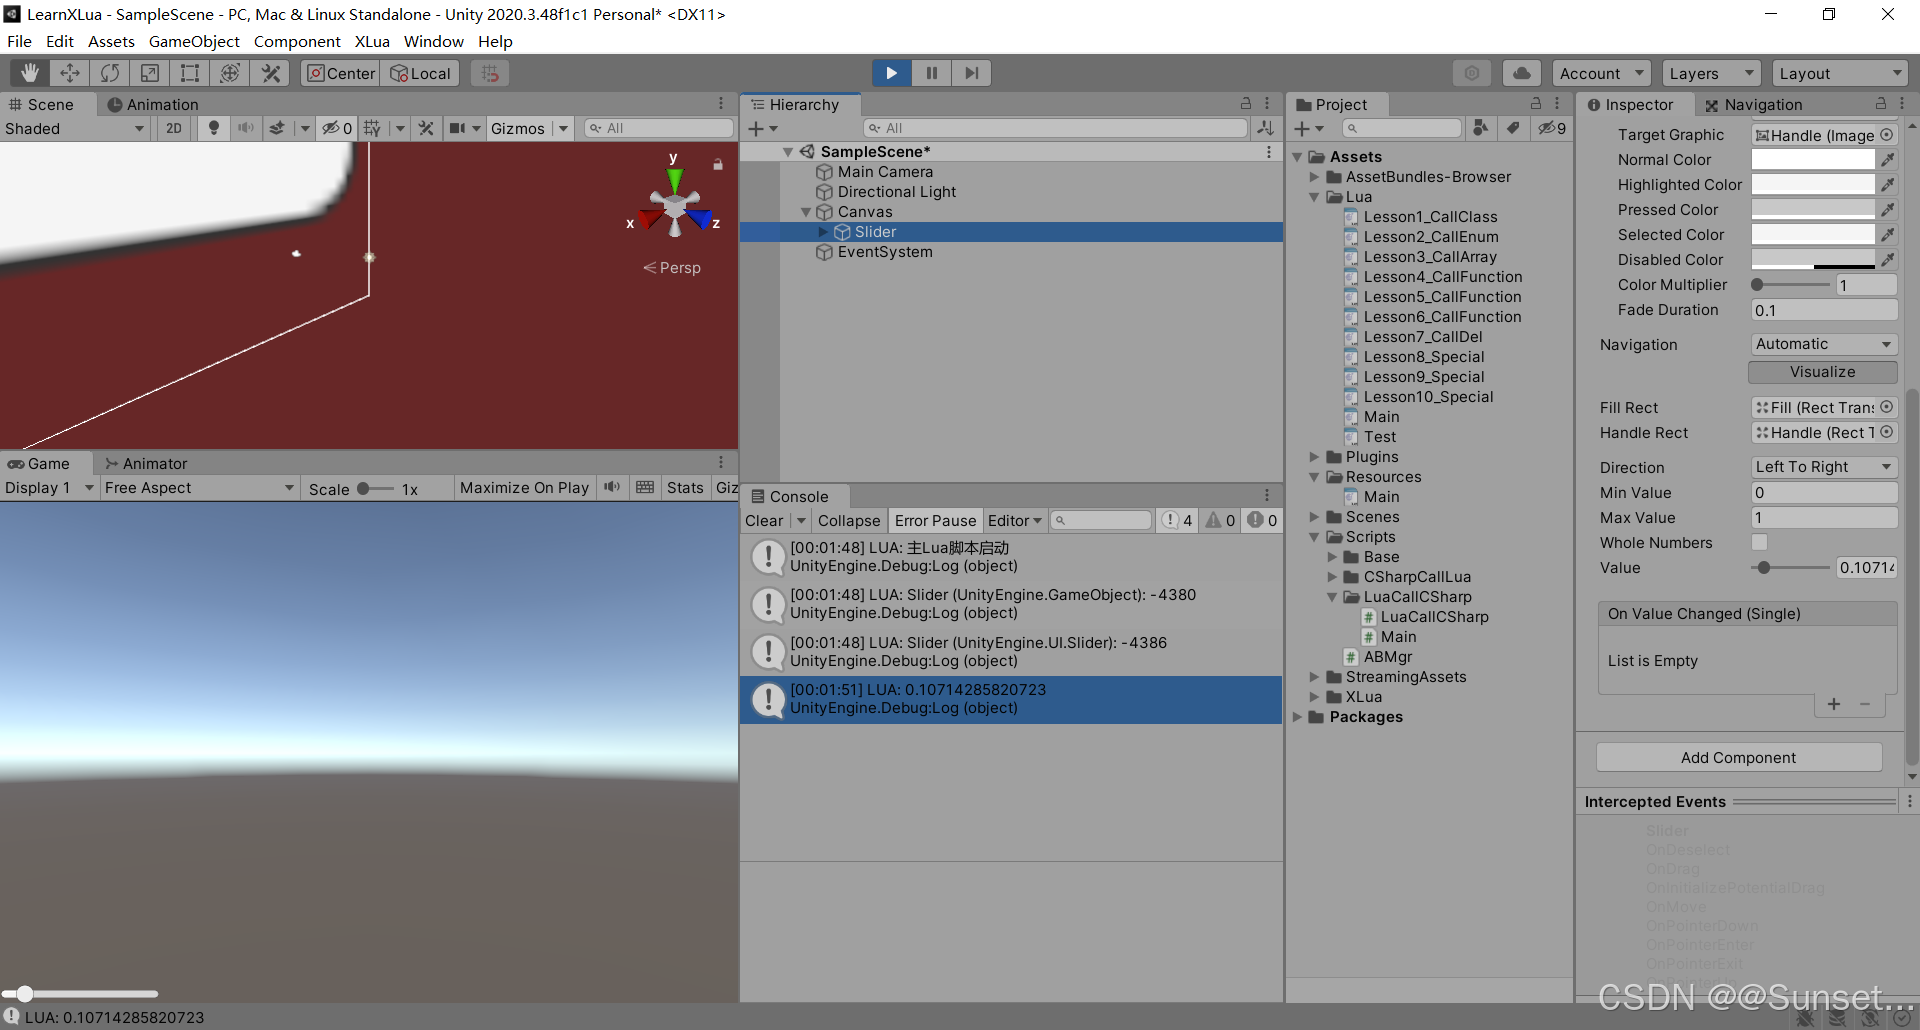Click the Step frame button
The height and width of the screenshot is (1030, 1920).
971,73
